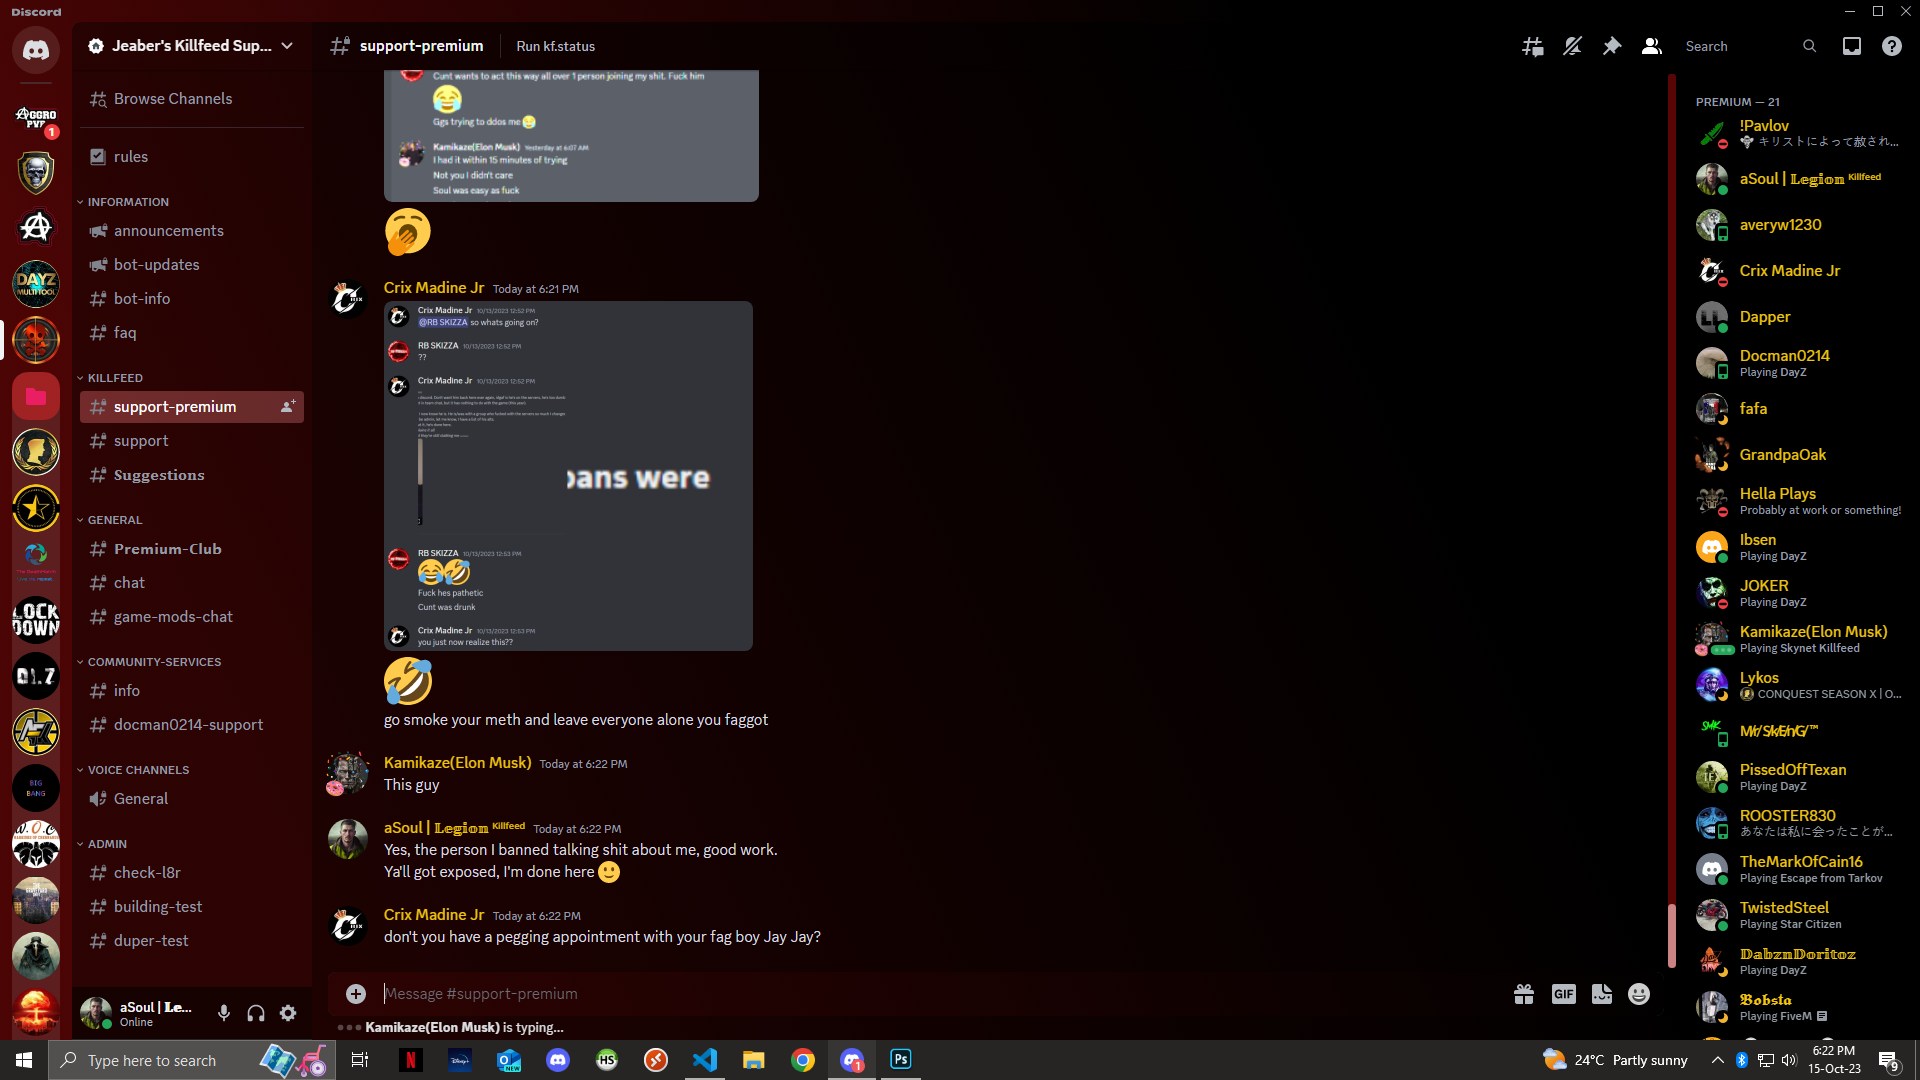This screenshot has width=1920, height=1080.
Task: Toggle microphone mute
Action: [224, 1013]
